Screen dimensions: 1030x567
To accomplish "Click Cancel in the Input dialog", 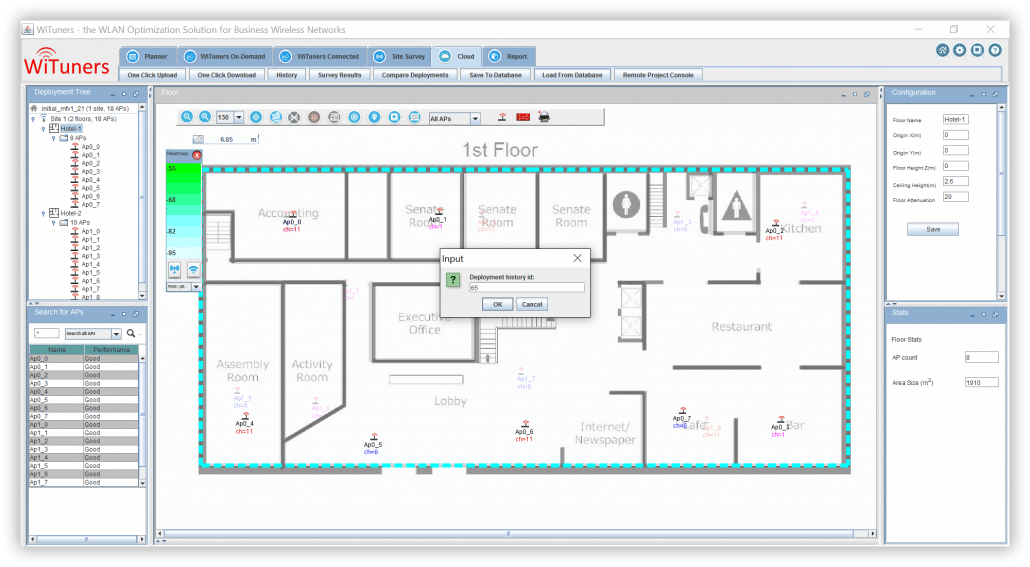I will pos(532,304).
